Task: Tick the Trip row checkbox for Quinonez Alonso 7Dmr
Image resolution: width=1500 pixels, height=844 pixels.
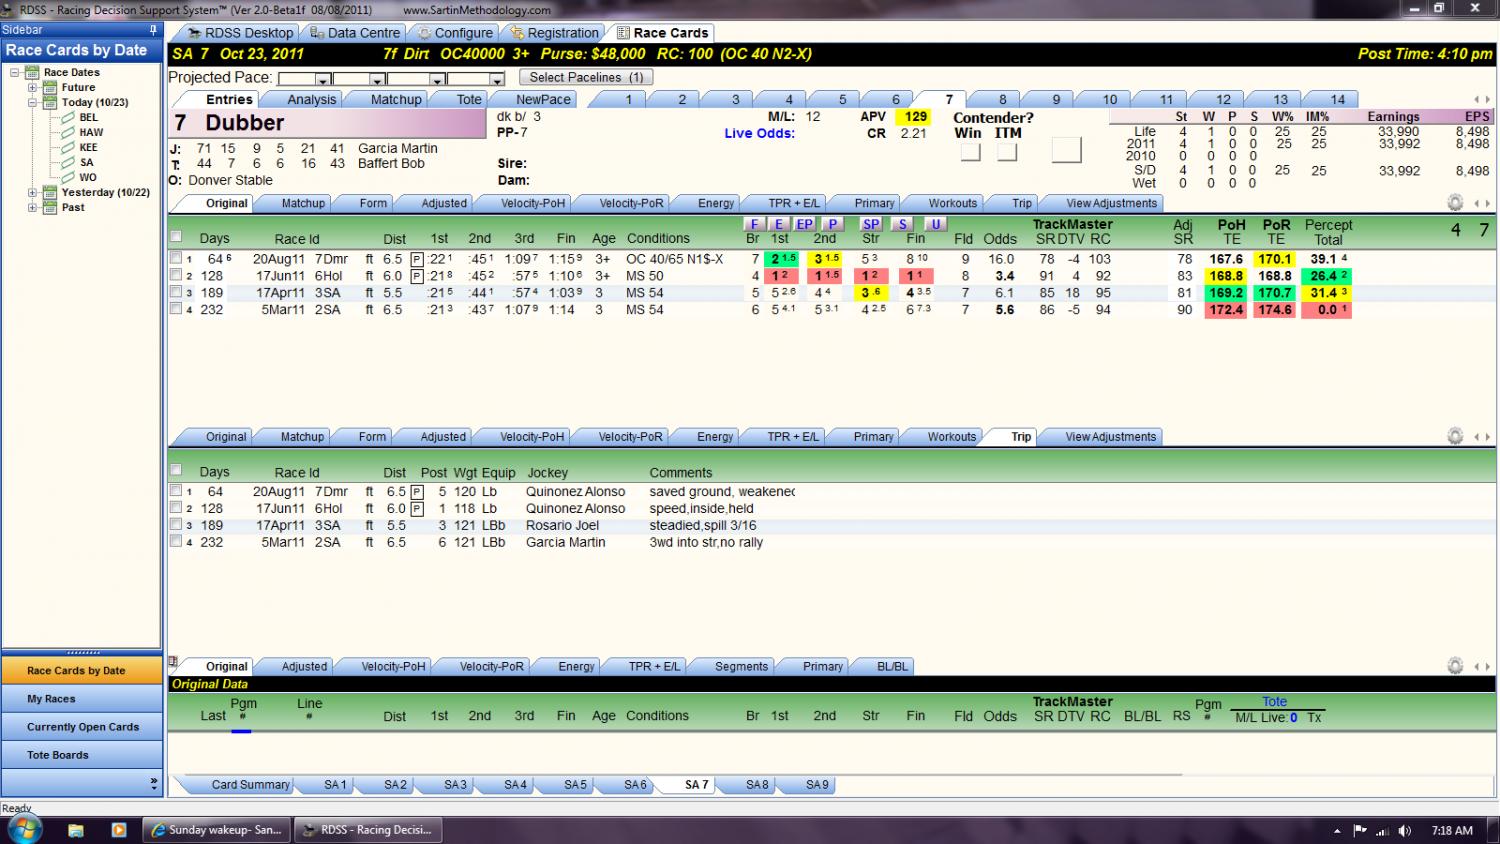Action: [176, 491]
